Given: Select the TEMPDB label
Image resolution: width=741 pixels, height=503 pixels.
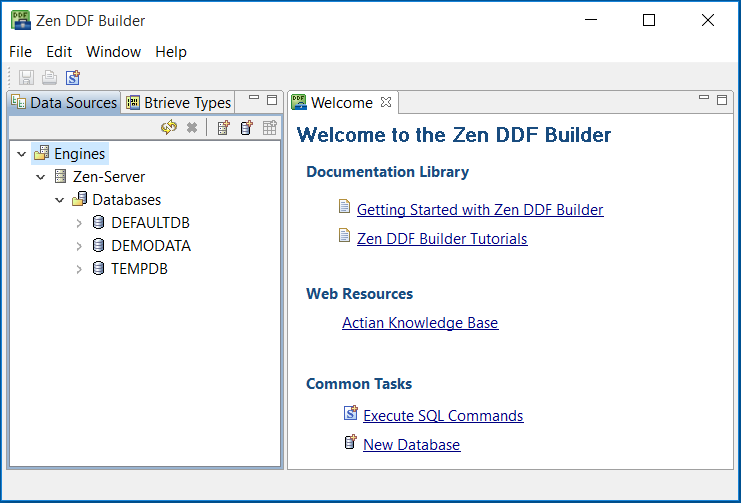Looking at the screenshot, I should point(139,269).
